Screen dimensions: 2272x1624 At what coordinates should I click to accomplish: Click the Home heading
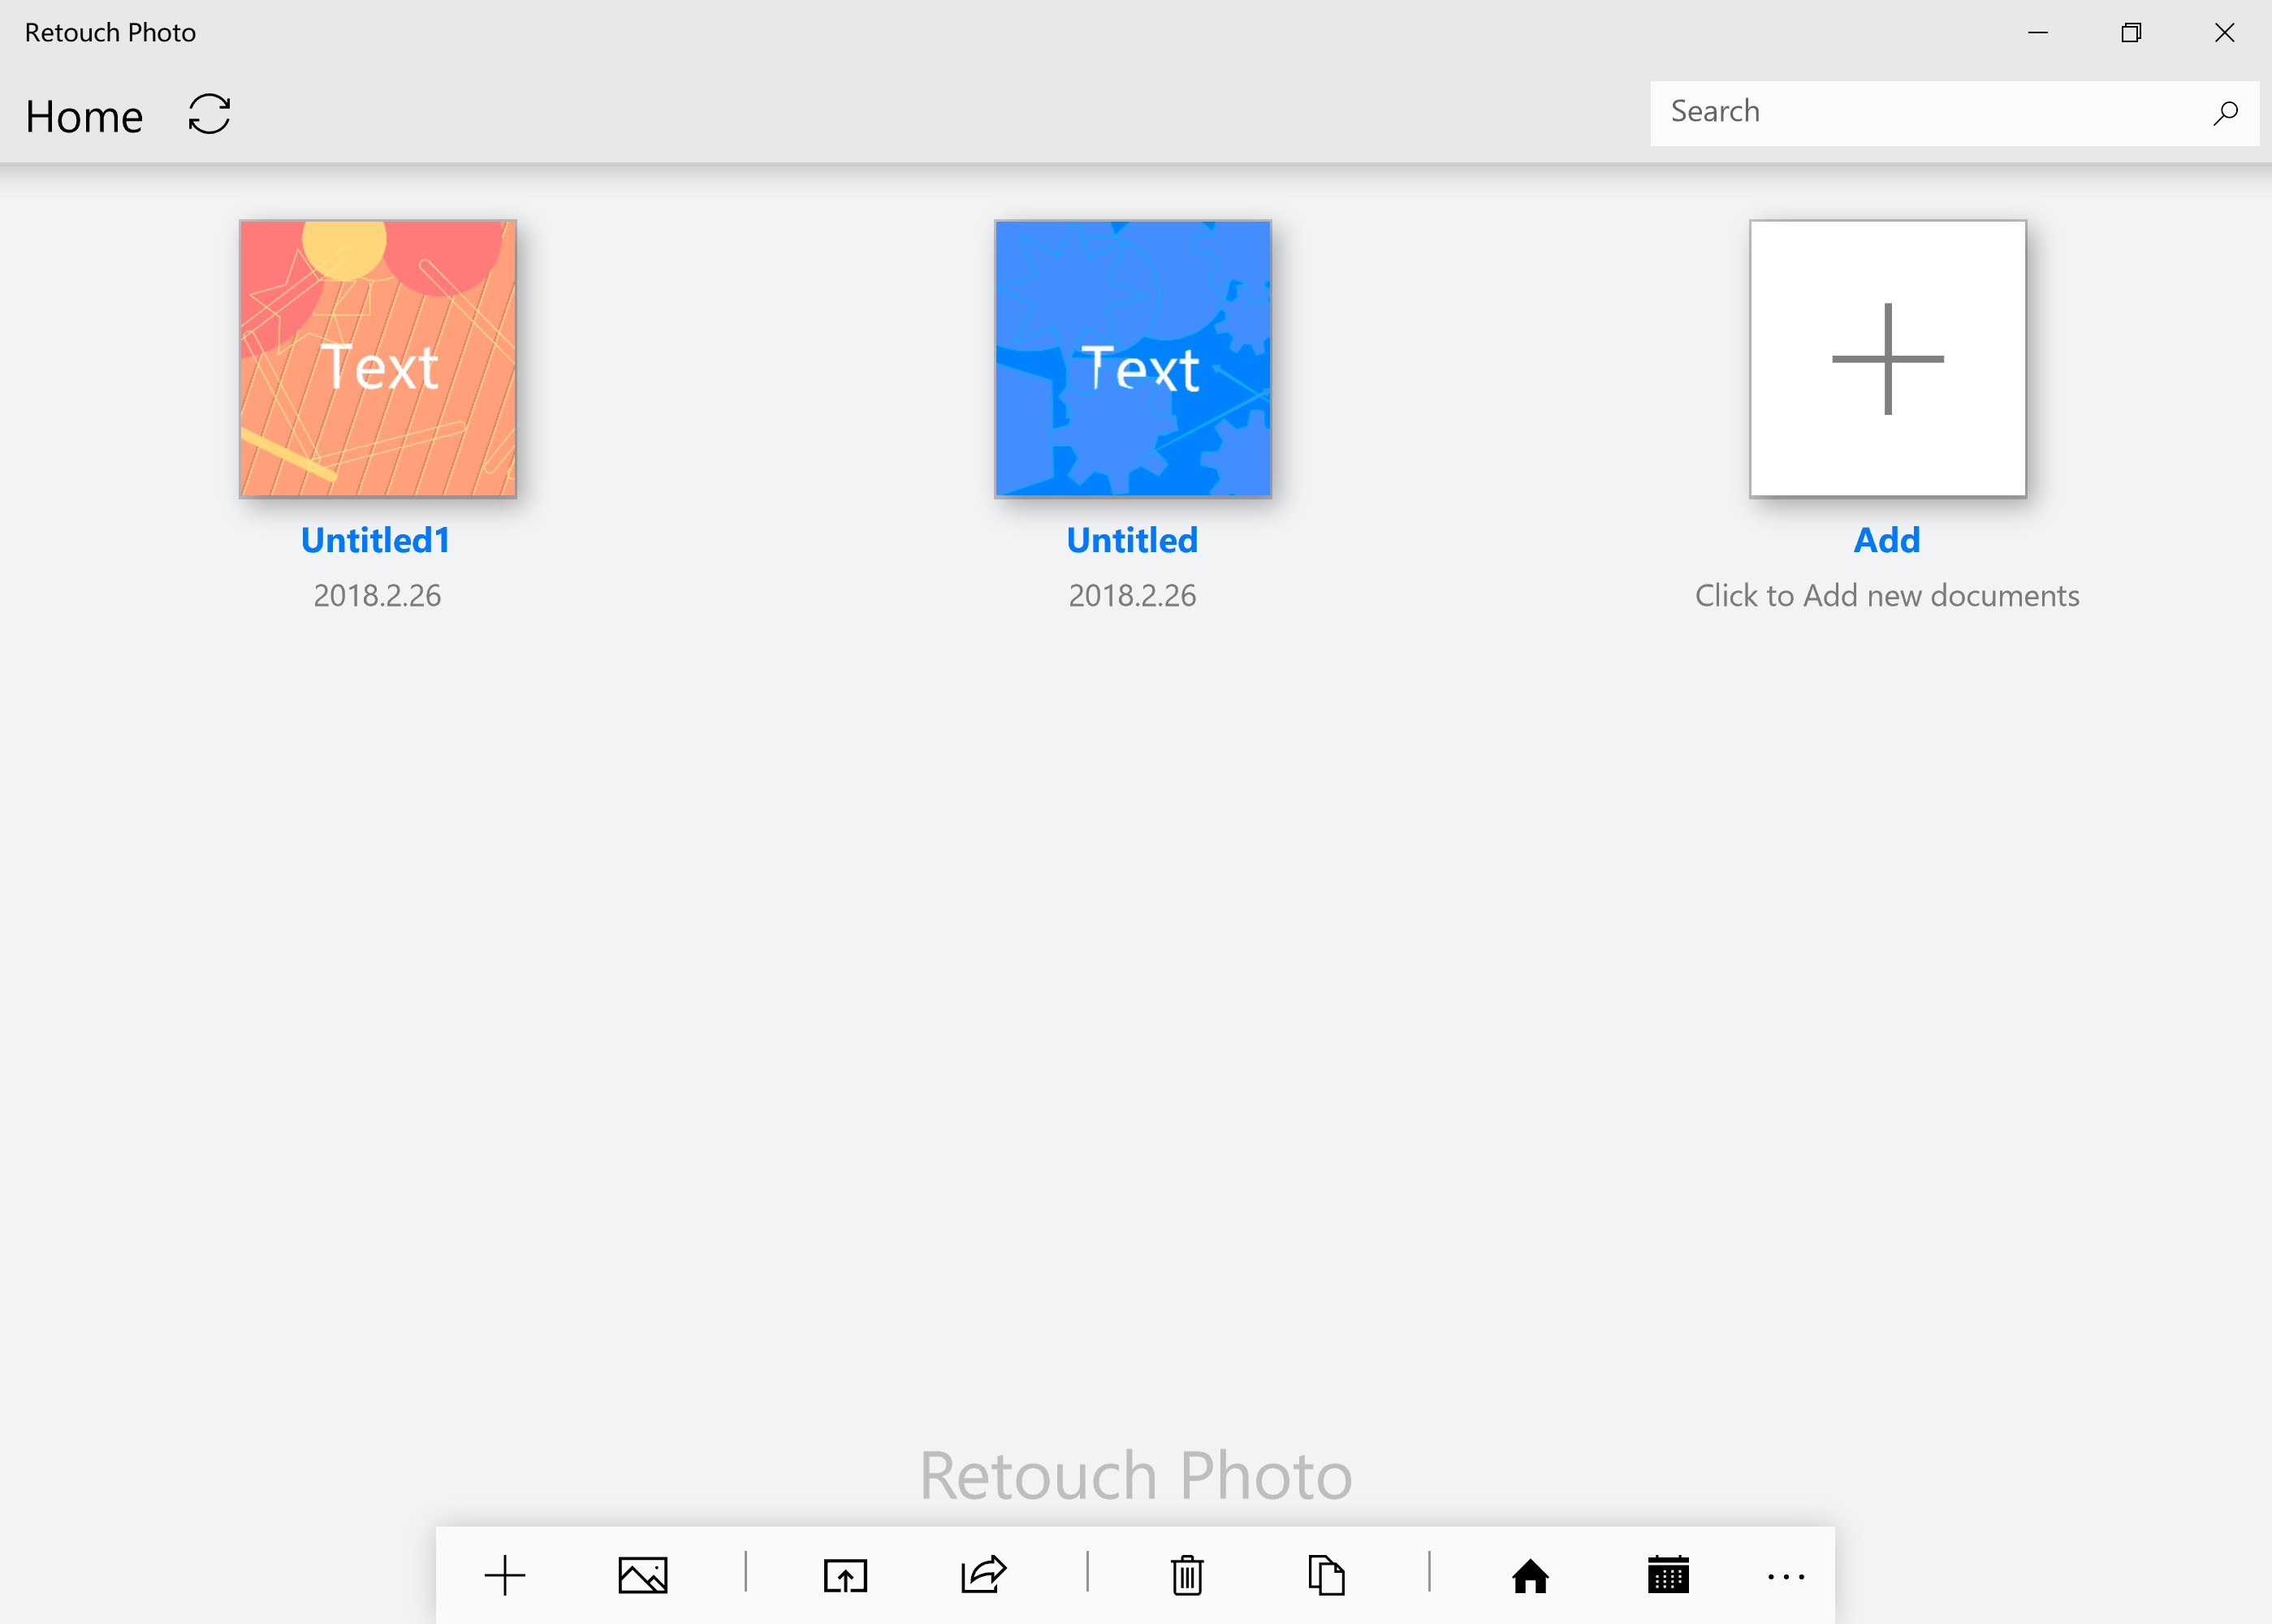coord(84,116)
